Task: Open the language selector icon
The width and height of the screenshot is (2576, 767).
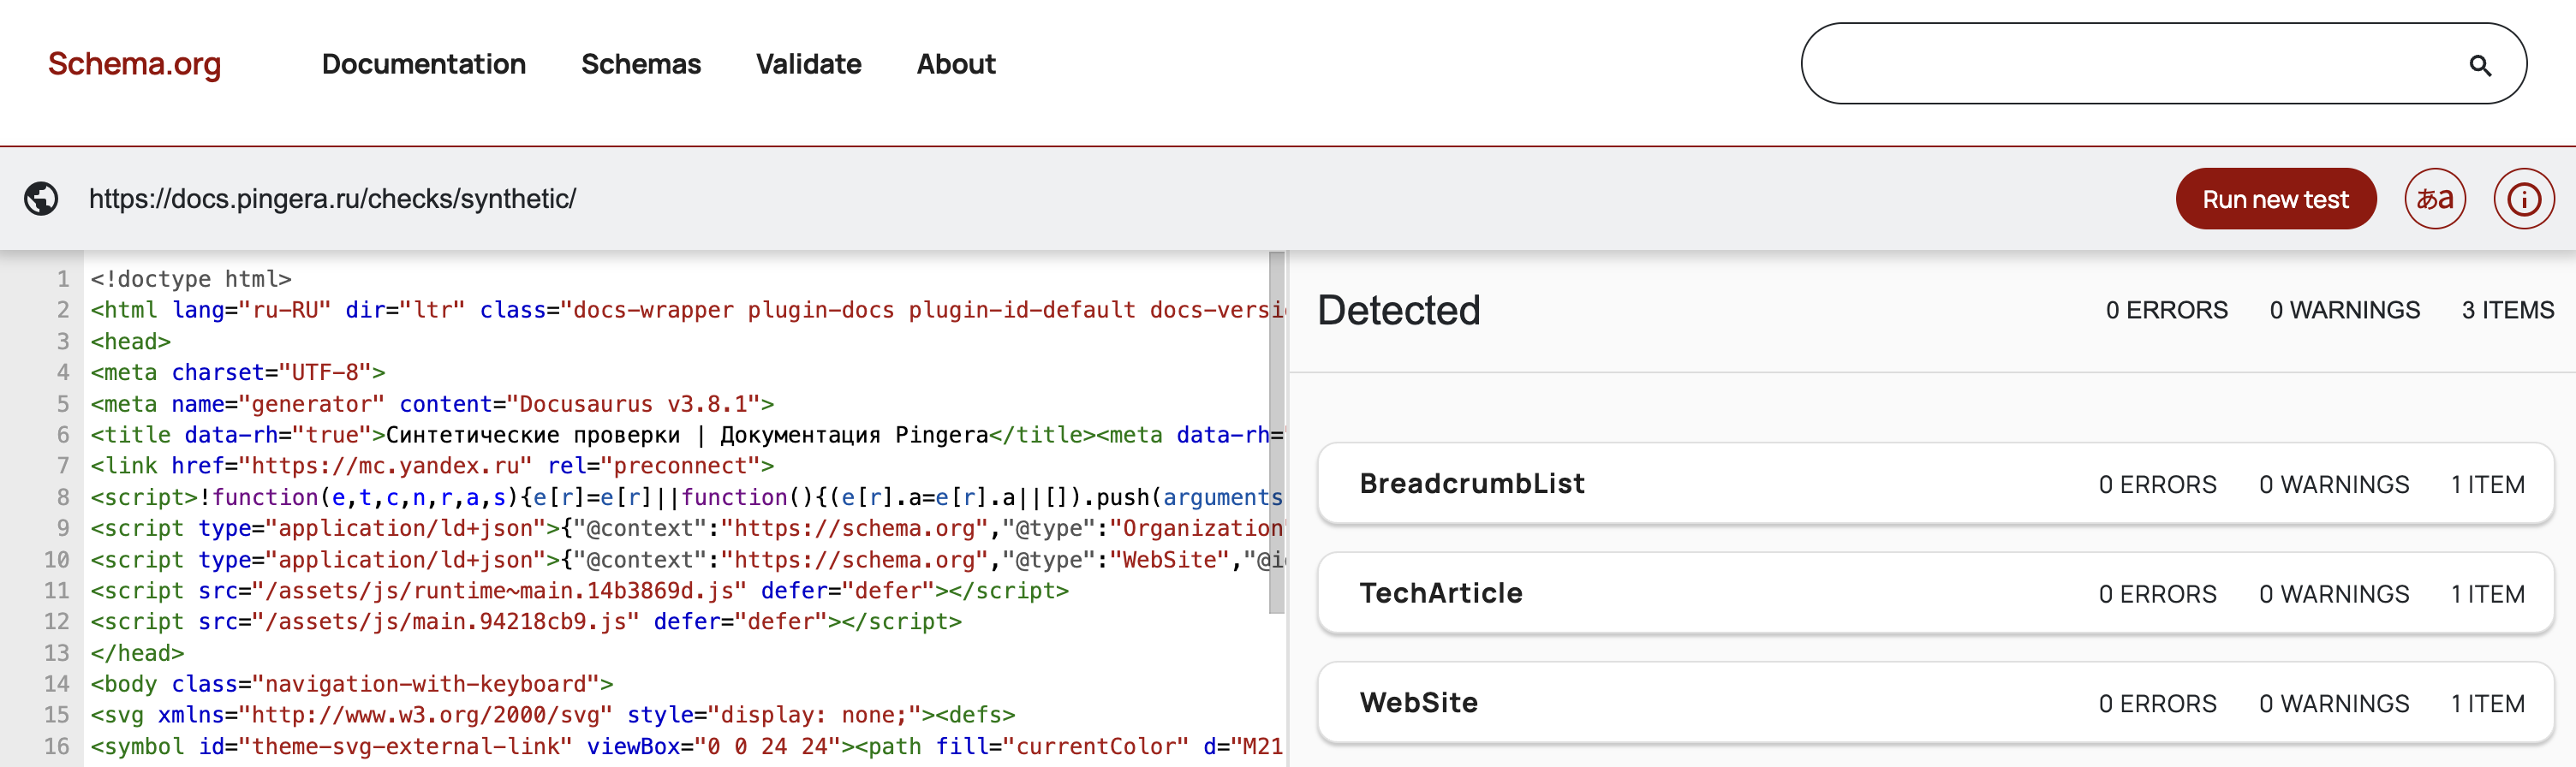Action: click(2434, 198)
